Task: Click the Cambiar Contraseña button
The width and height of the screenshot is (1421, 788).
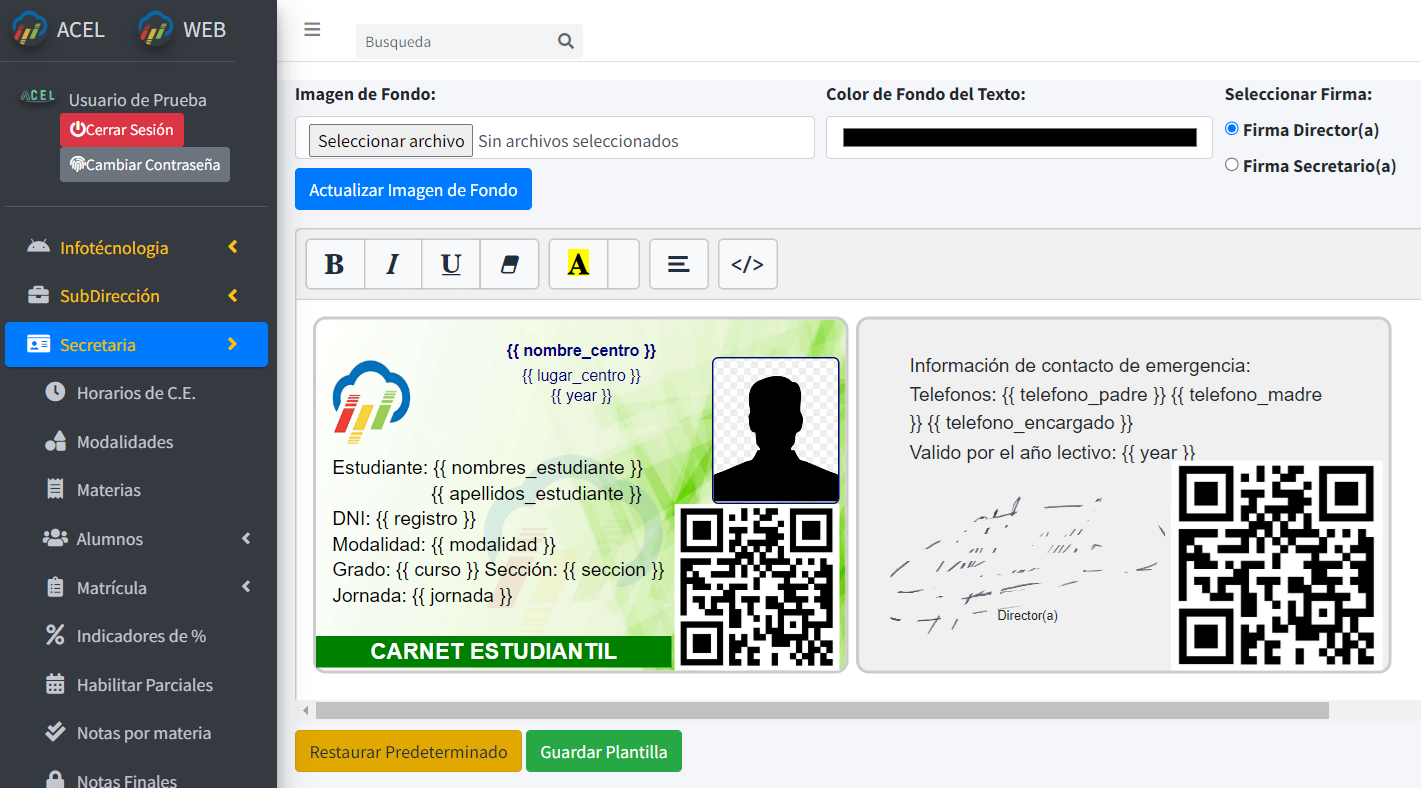Action: 145,165
